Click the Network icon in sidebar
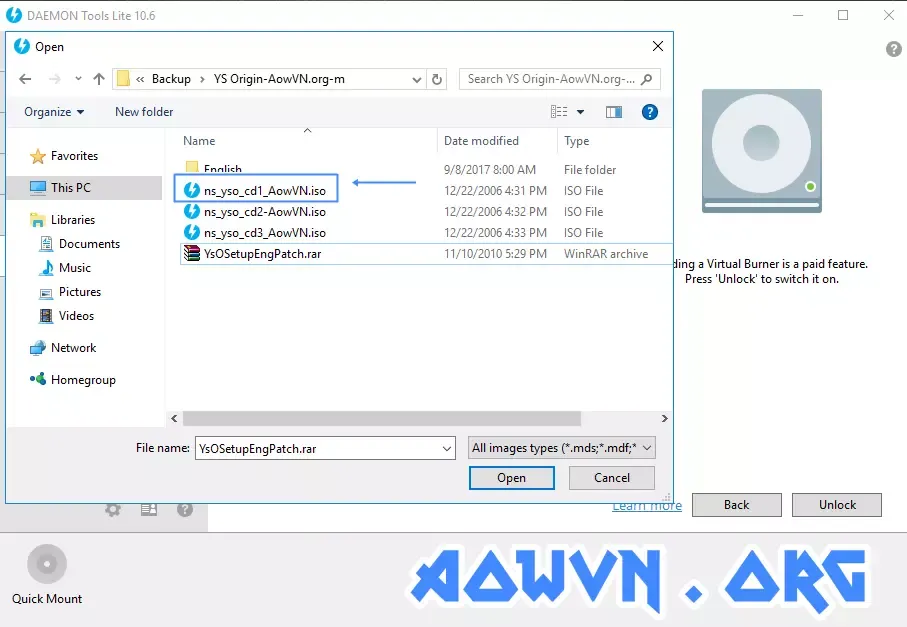This screenshot has width=907, height=627. (x=38, y=348)
